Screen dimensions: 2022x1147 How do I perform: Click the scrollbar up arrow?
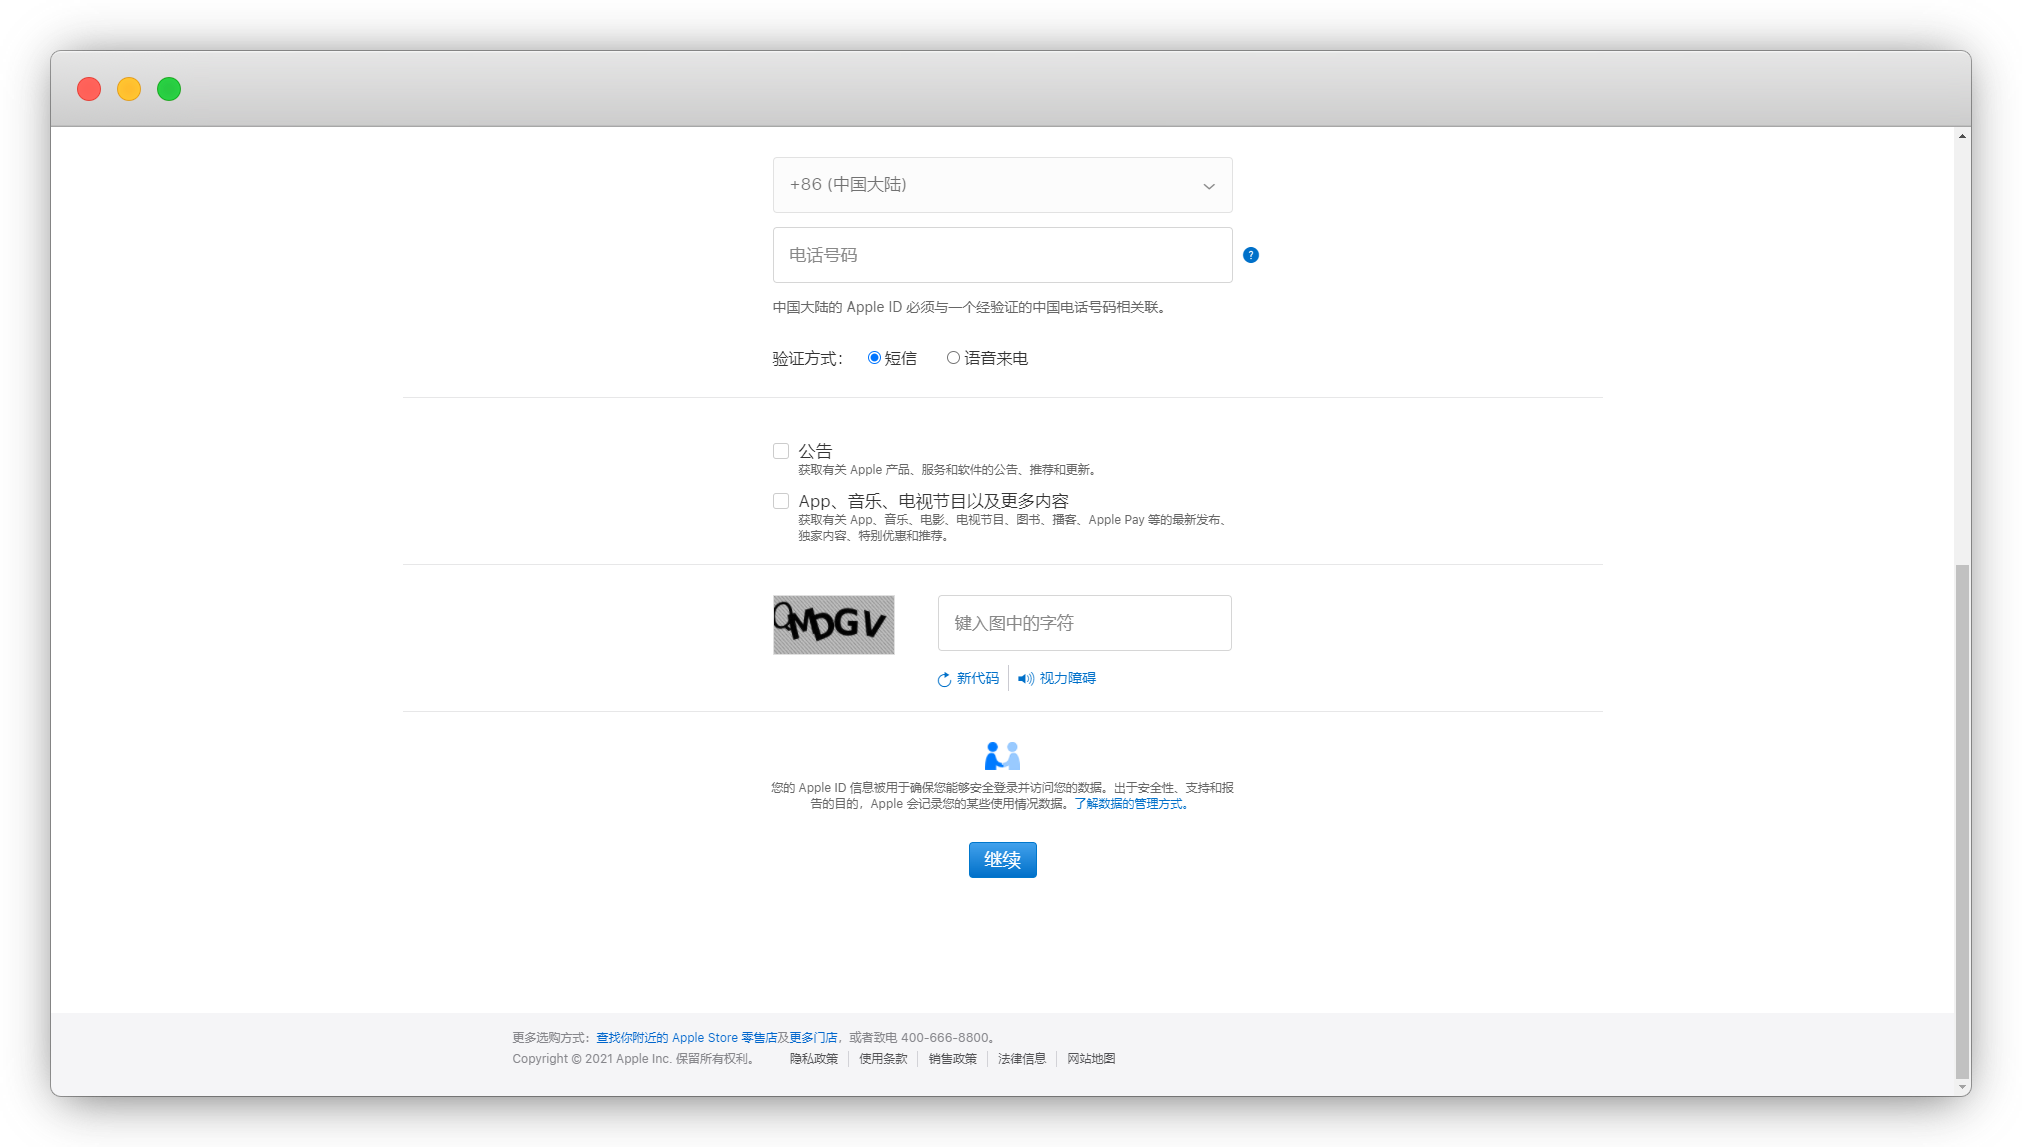[1962, 136]
